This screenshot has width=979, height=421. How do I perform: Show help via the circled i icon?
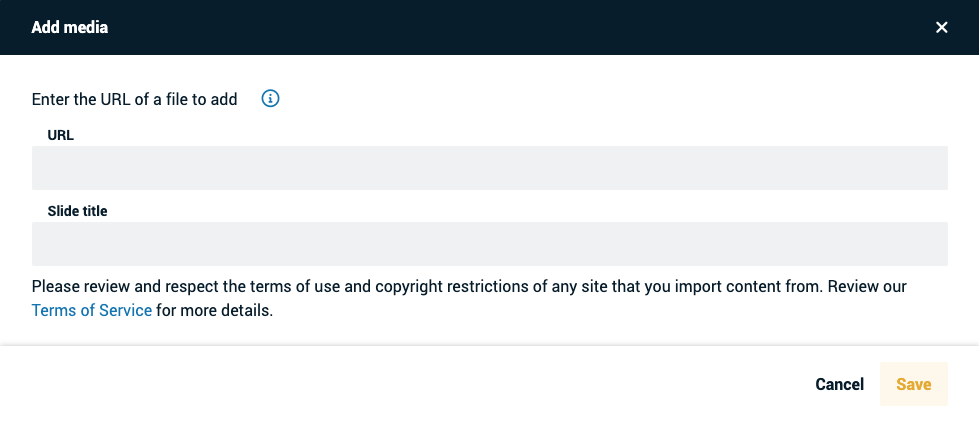pyautogui.click(x=270, y=99)
